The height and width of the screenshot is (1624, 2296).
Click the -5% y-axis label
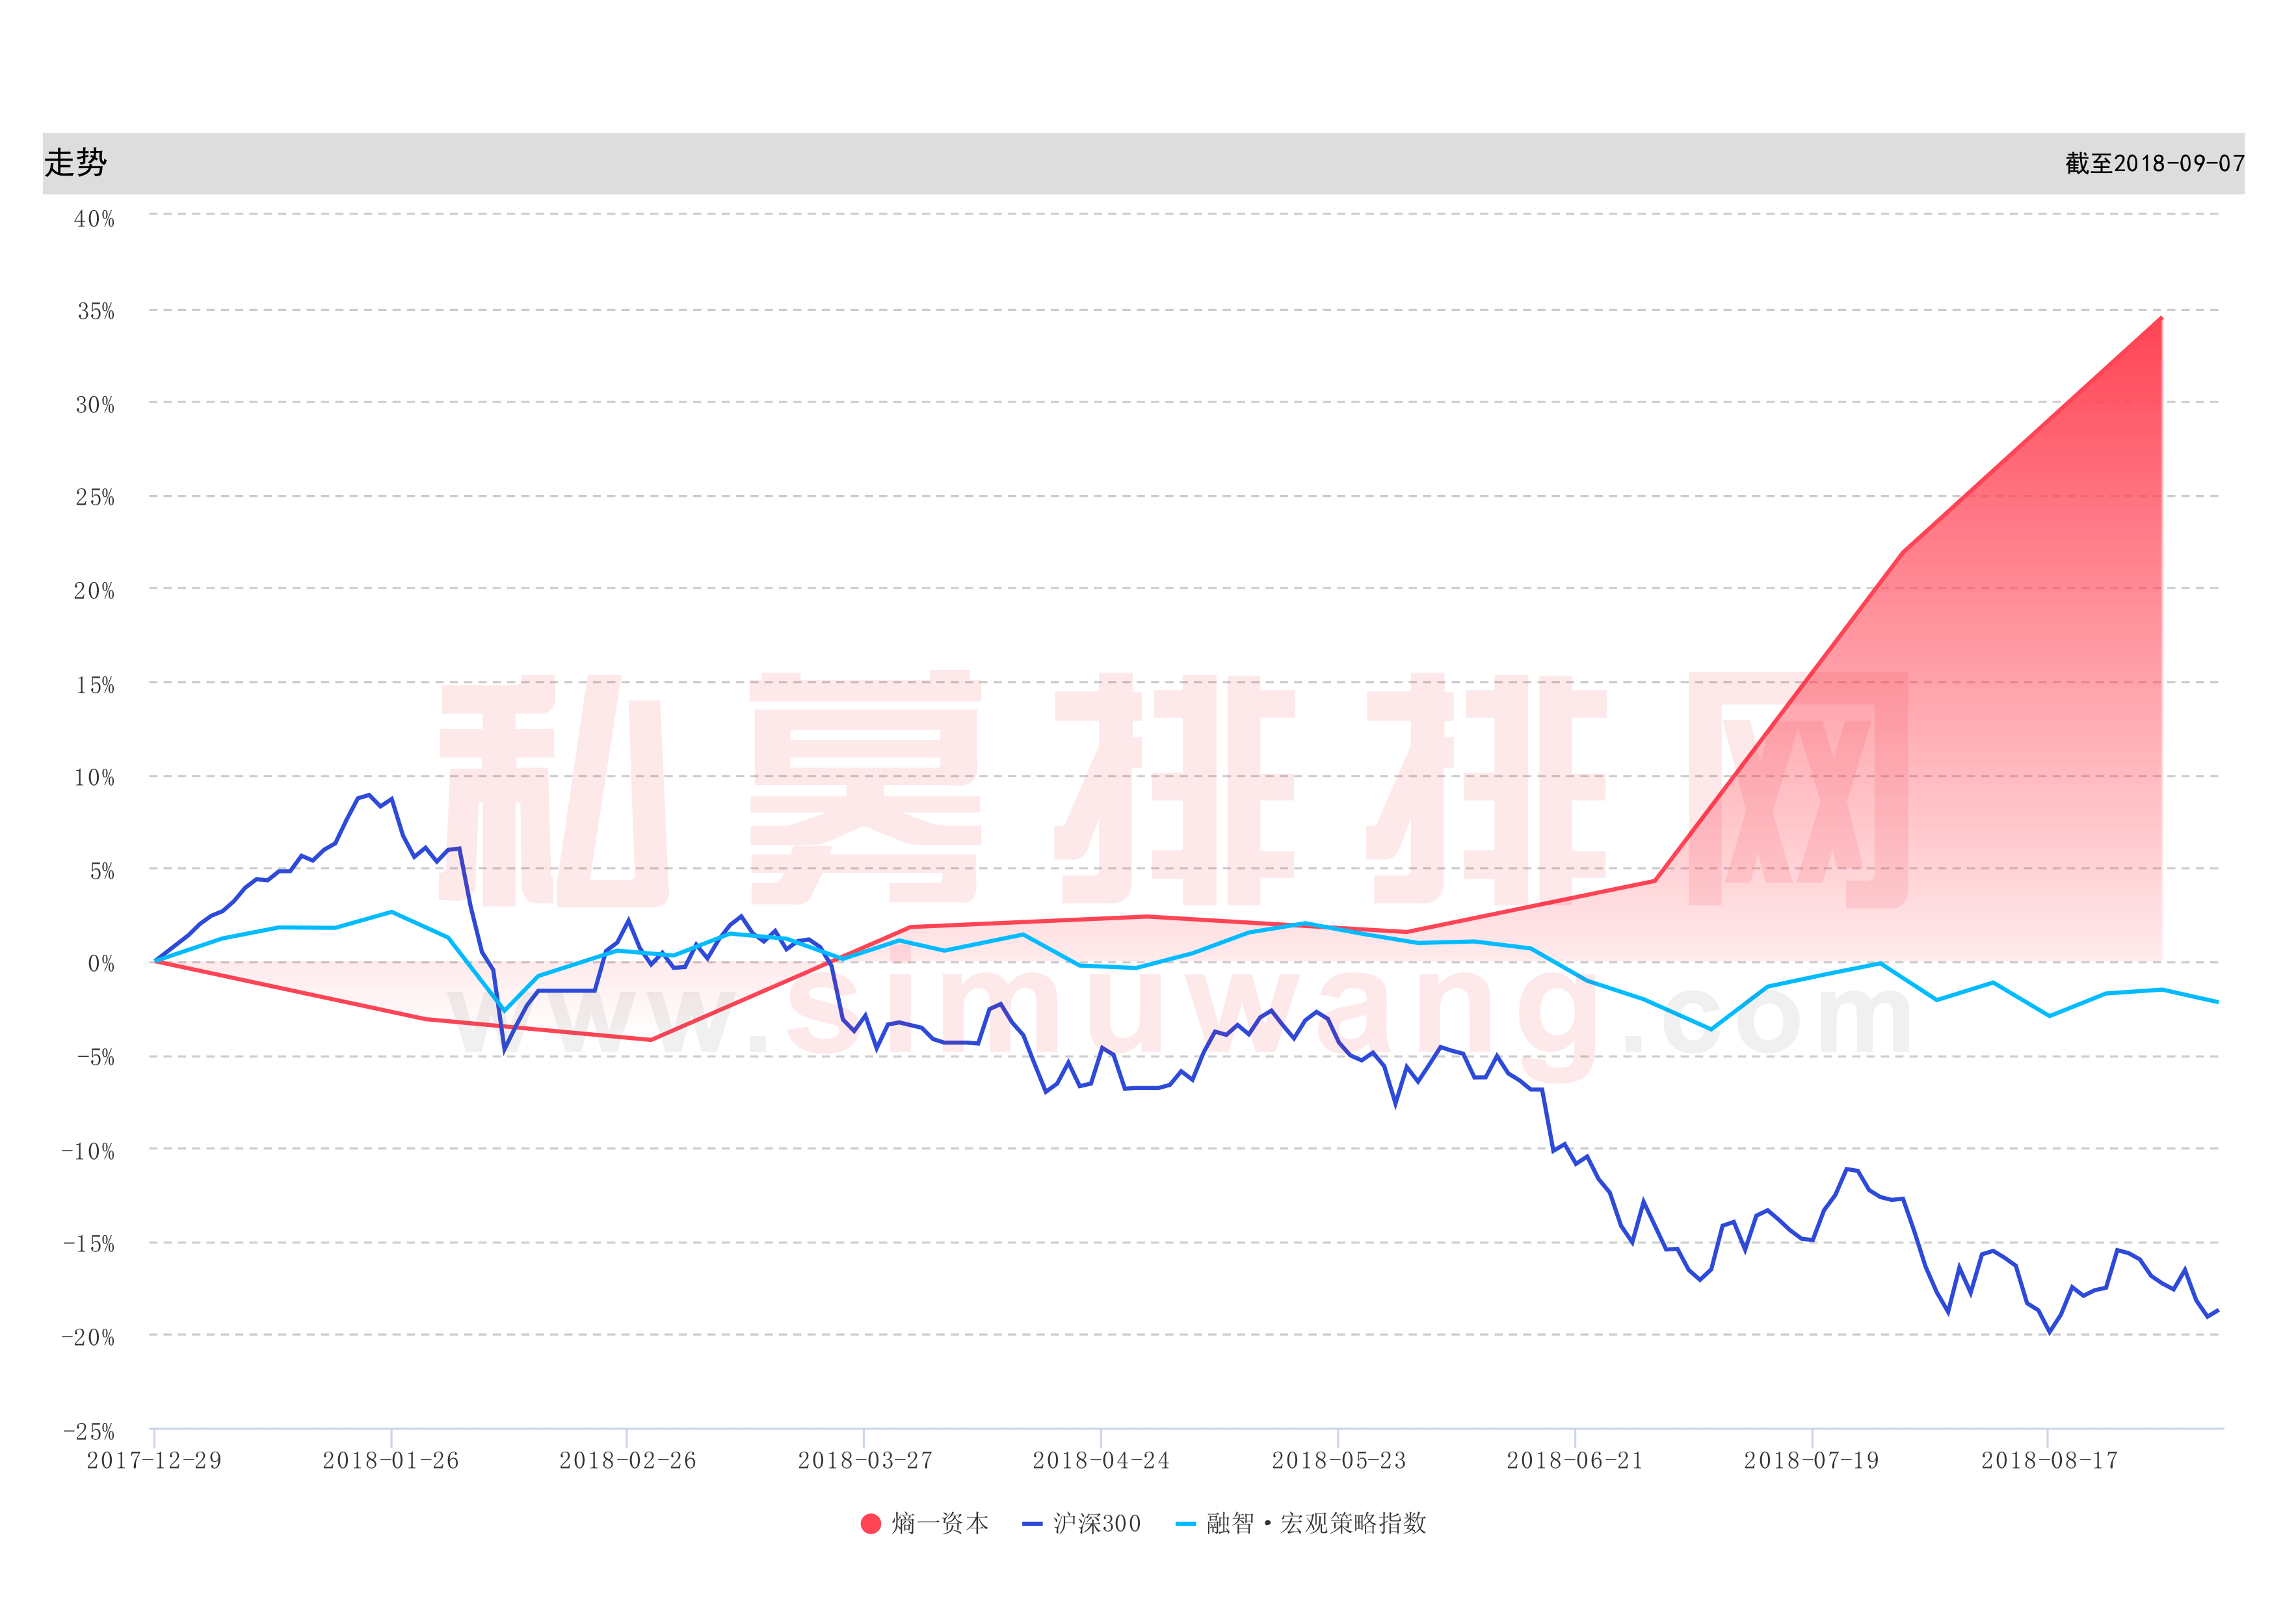pyautogui.click(x=95, y=1057)
